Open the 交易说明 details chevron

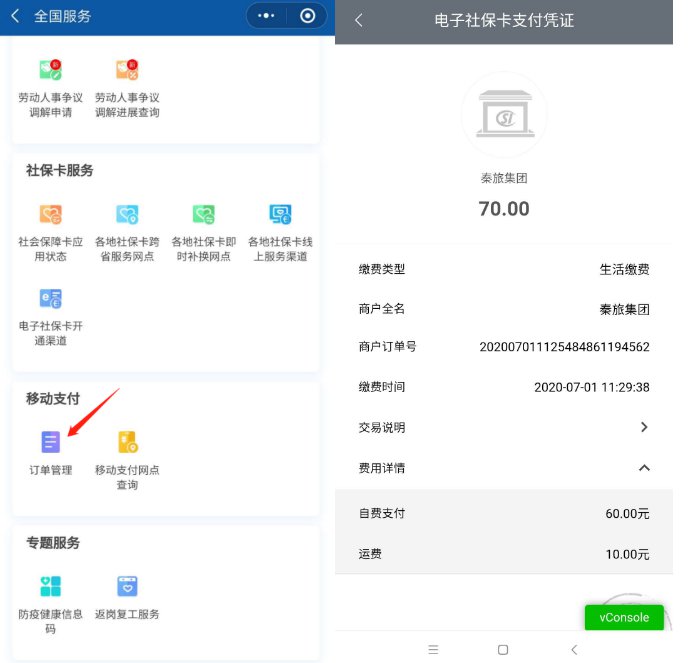[x=644, y=427]
